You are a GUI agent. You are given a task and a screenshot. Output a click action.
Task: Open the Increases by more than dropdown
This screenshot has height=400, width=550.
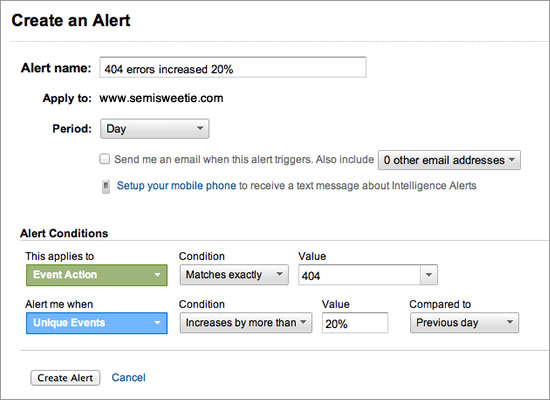point(246,323)
